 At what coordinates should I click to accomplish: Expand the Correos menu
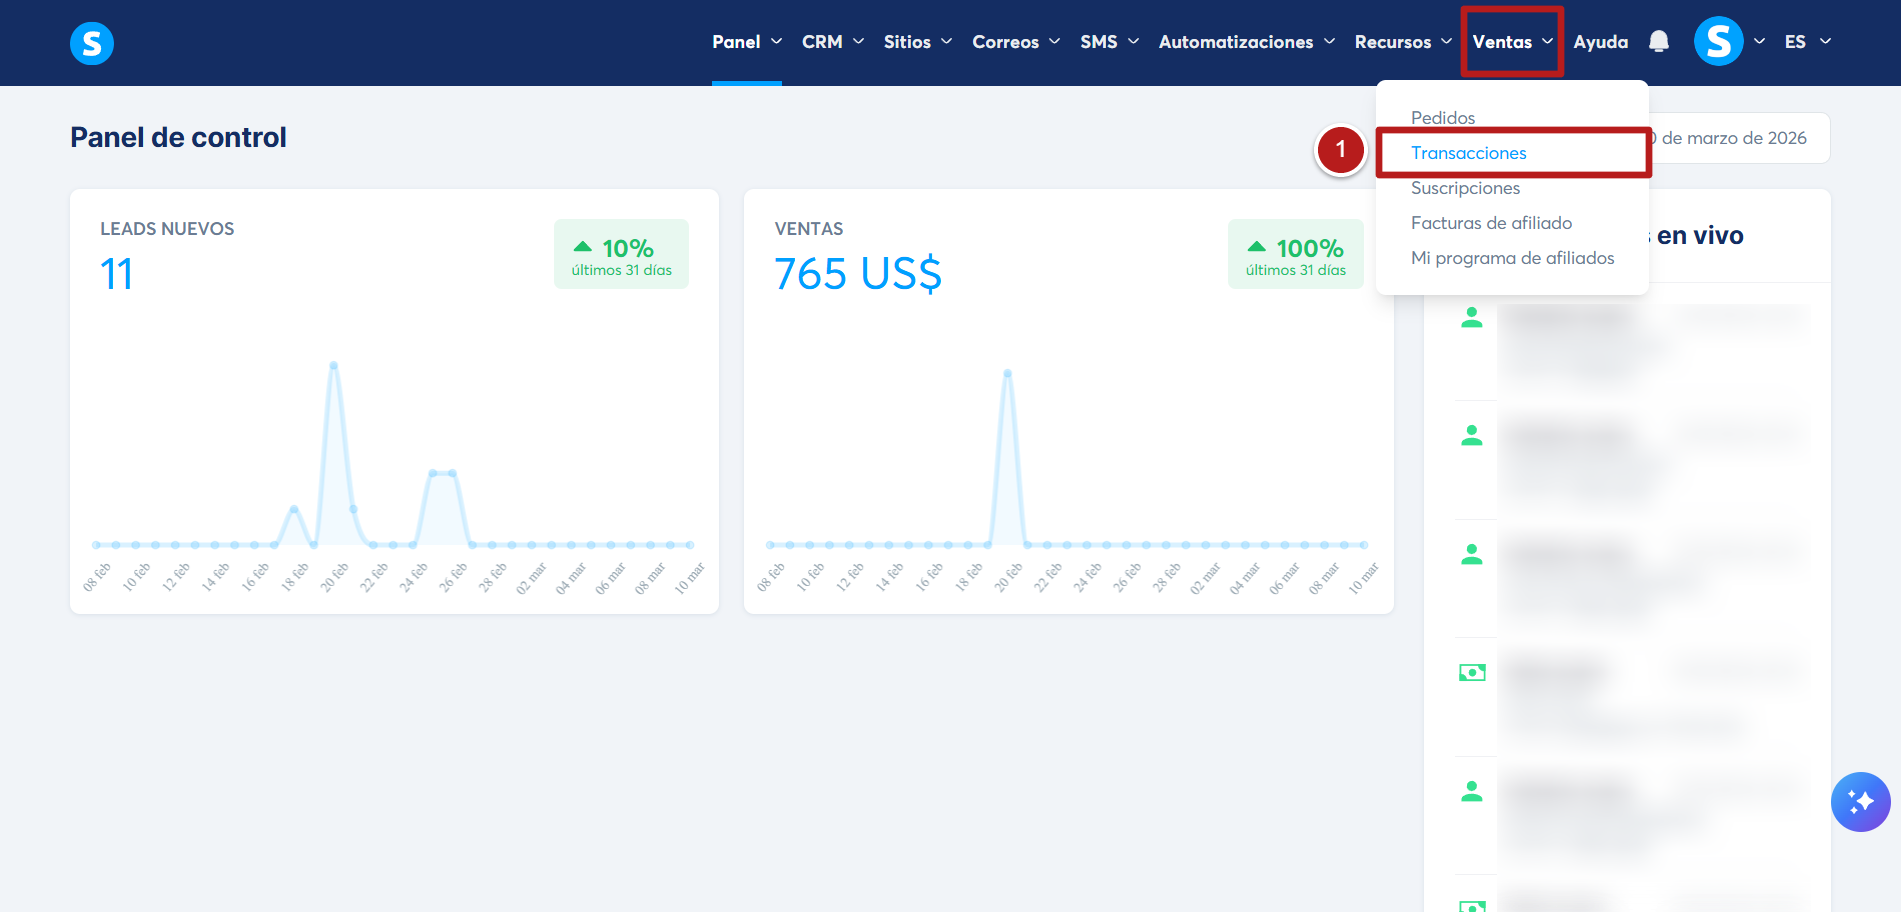click(x=1015, y=42)
